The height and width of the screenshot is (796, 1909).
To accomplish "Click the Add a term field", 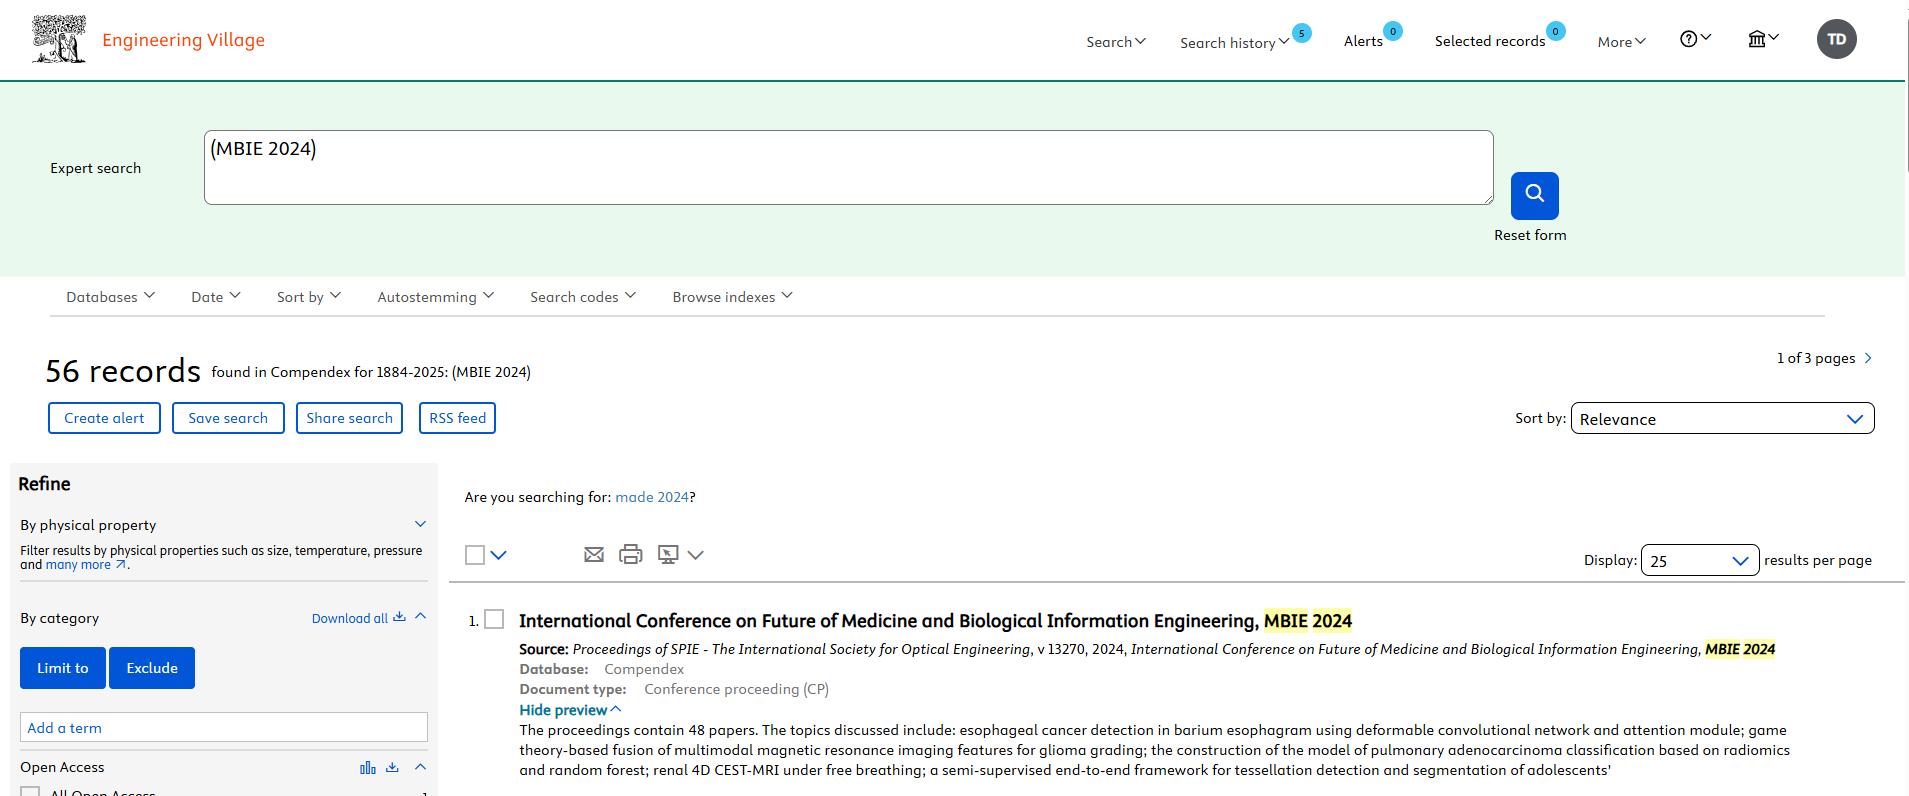I will click(224, 727).
